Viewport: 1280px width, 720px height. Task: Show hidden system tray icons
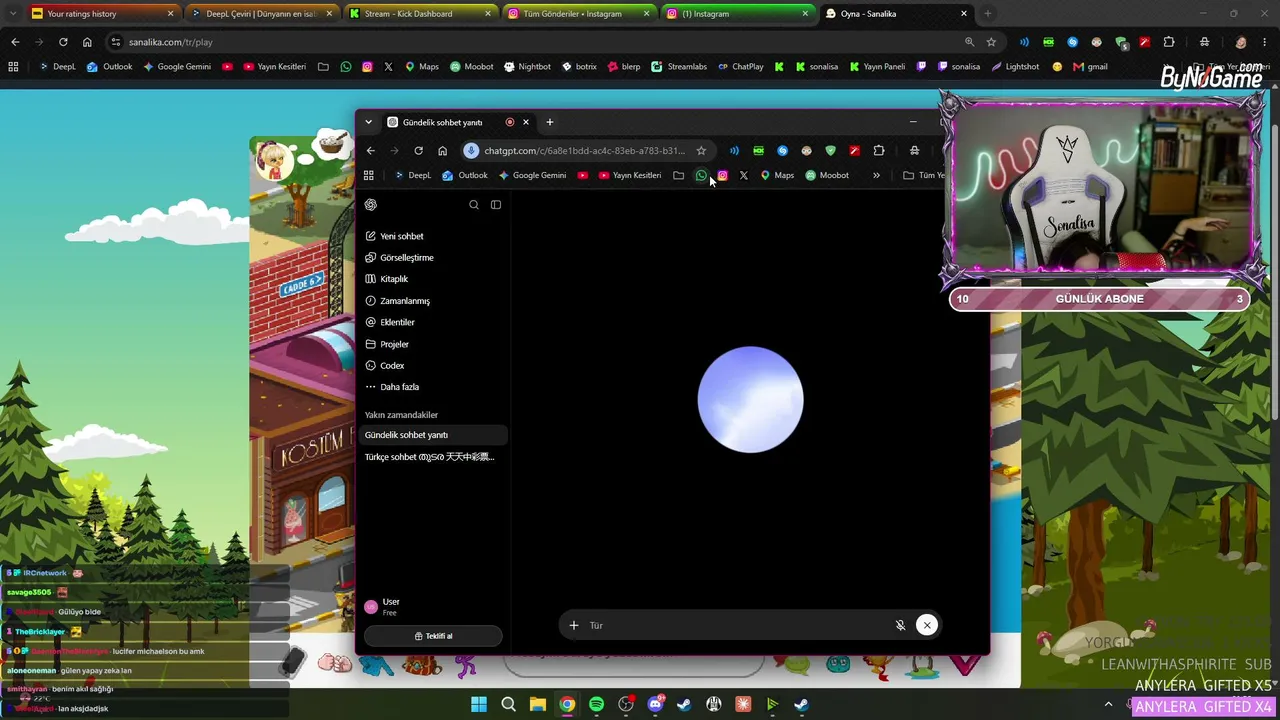[1108, 705]
